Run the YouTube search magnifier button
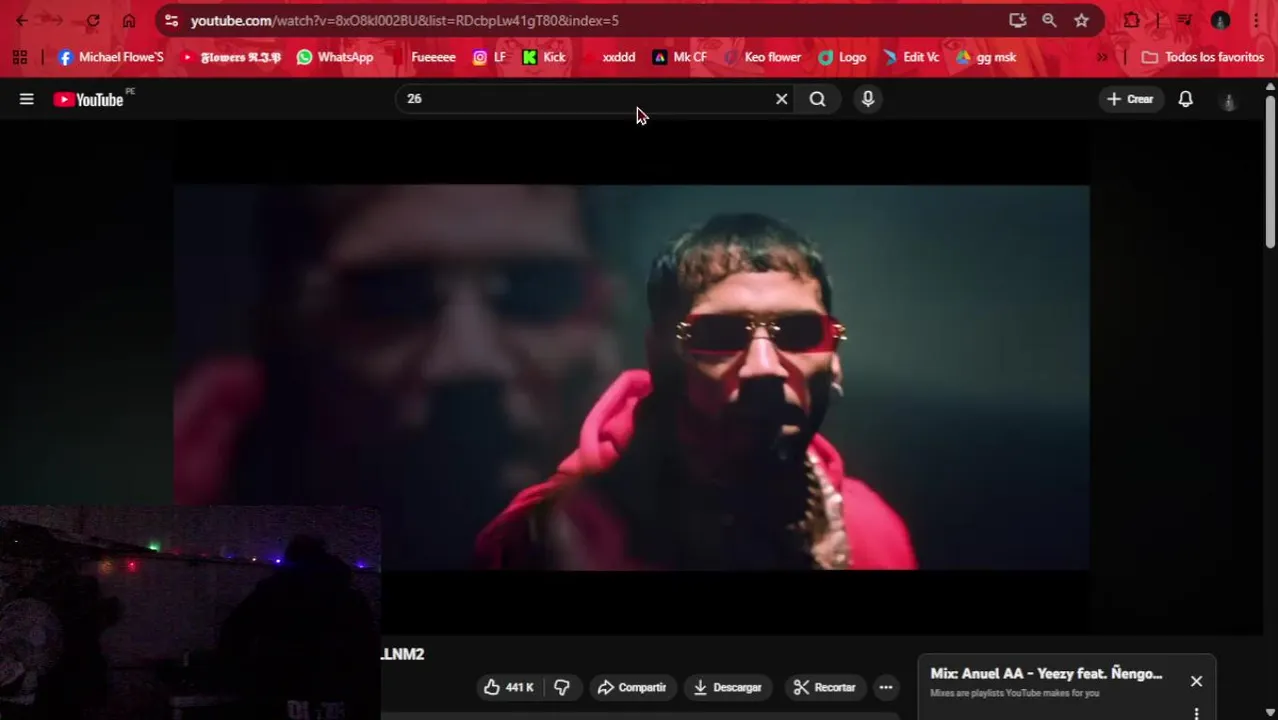Screen dimensions: 1278x720 click(x=818, y=99)
